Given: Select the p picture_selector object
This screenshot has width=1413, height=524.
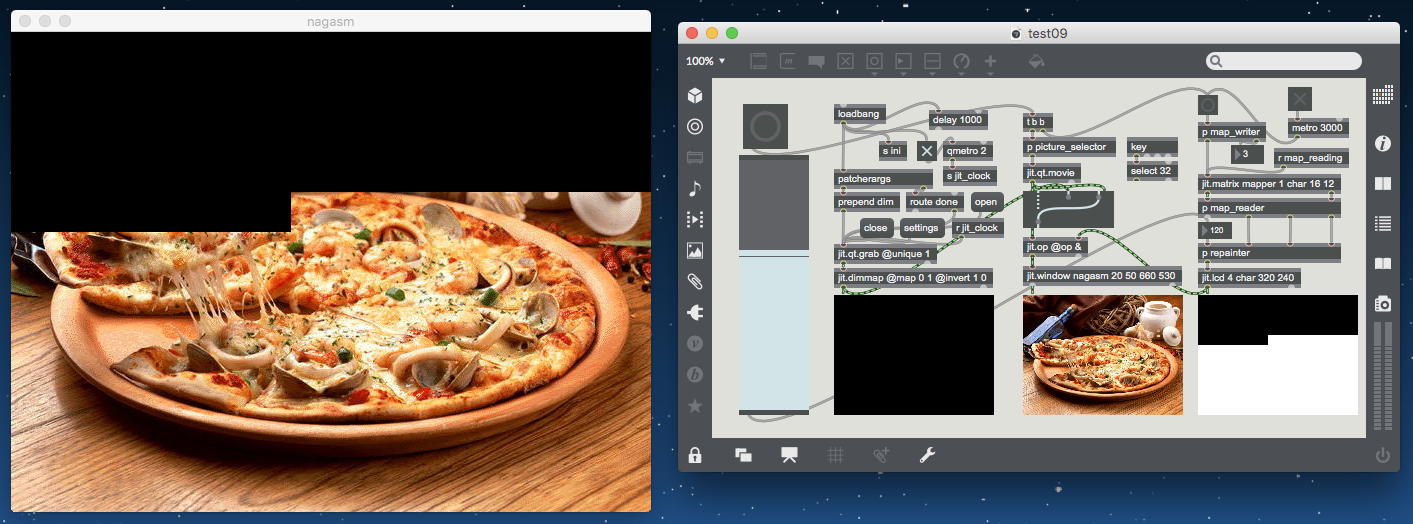Looking at the screenshot, I should [x=1069, y=147].
